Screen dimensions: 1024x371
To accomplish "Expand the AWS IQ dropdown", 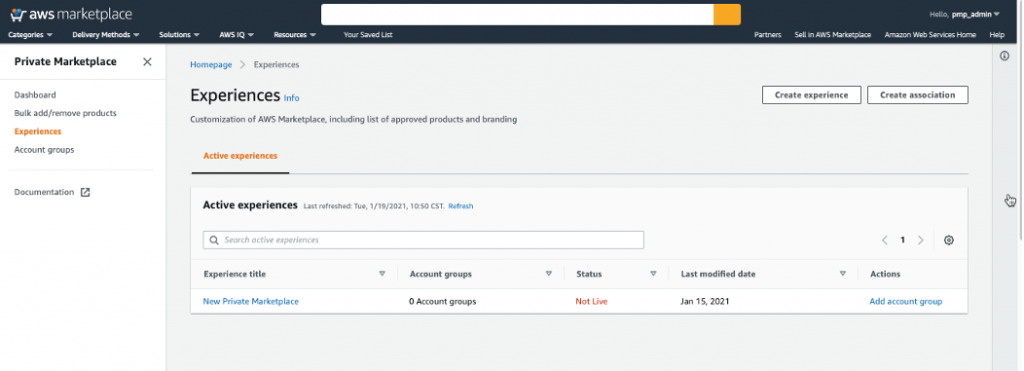I will pos(236,35).
